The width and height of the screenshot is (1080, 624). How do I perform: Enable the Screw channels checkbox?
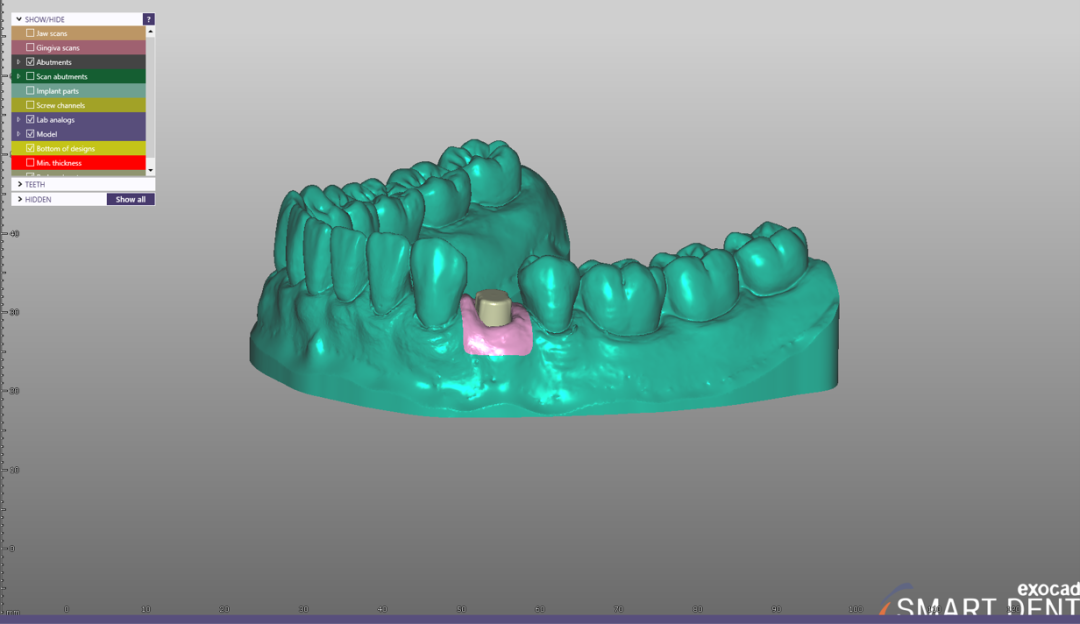pyautogui.click(x=30, y=105)
